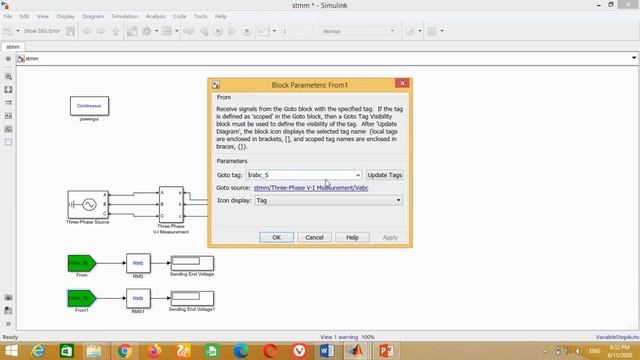Click the View 1 warning status link
Viewport: 640px width, 360px height.
coord(339,337)
